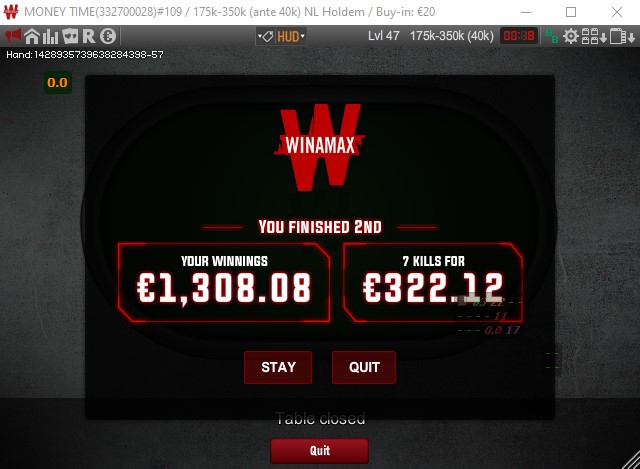Open the statistics bar chart icon
The image size is (640, 469).
tap(51, 36)
